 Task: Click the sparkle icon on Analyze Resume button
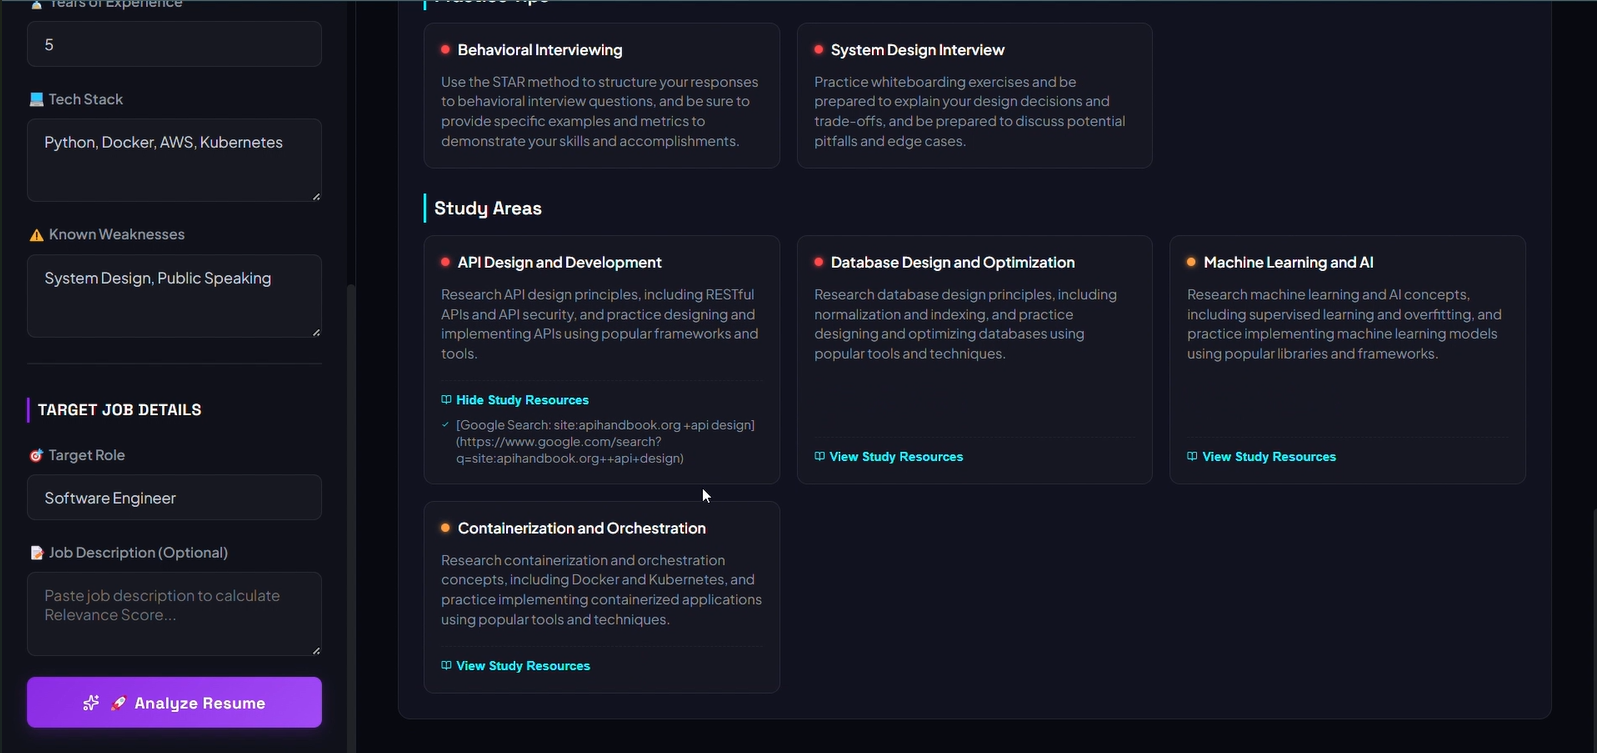[x=91, y=703]
